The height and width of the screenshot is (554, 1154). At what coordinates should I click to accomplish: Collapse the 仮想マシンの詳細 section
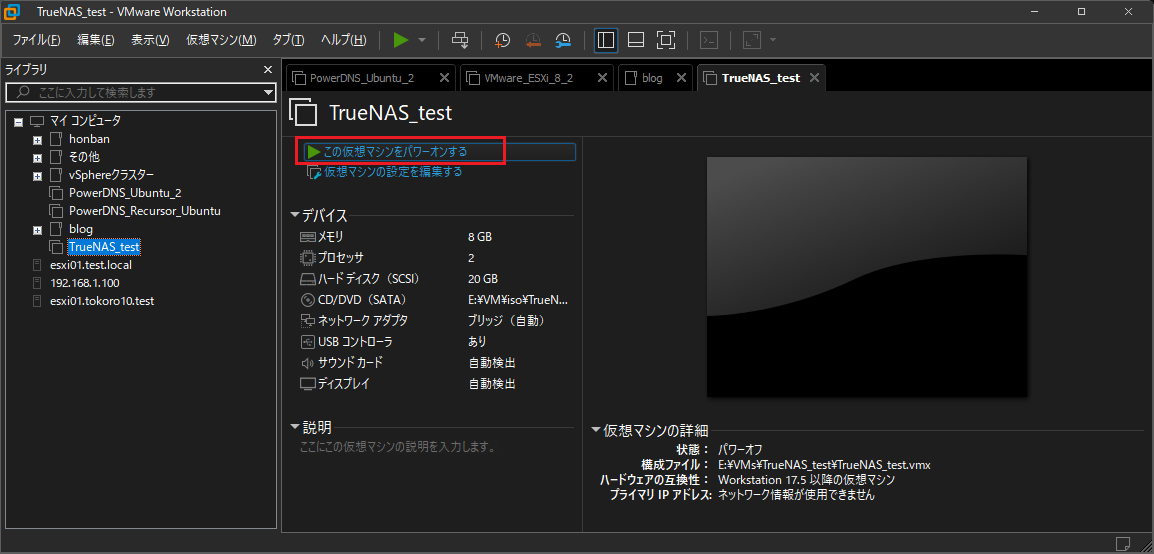tap(596, 430)
